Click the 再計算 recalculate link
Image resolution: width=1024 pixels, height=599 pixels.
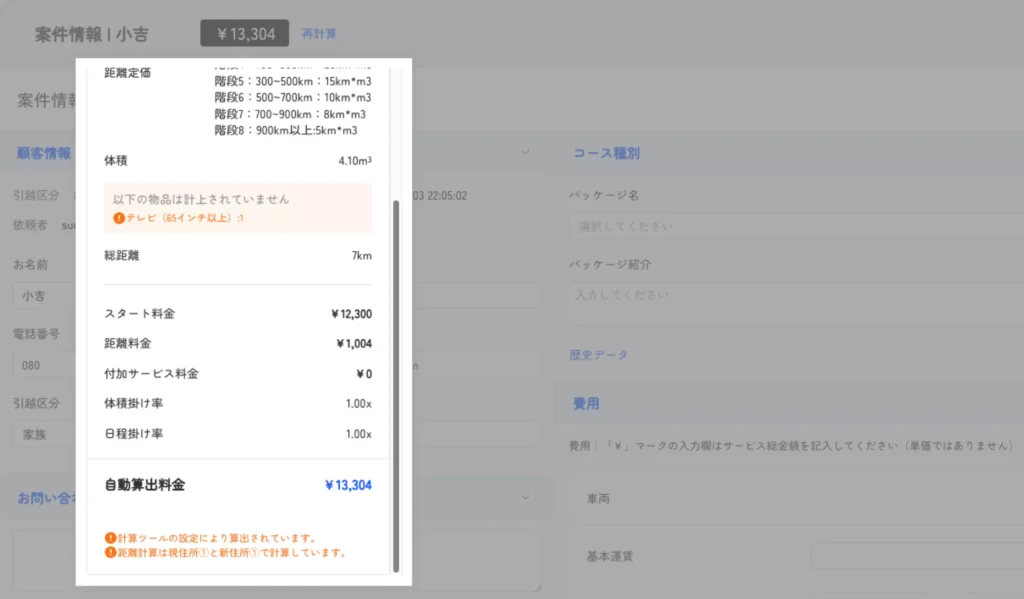(319, 34)
